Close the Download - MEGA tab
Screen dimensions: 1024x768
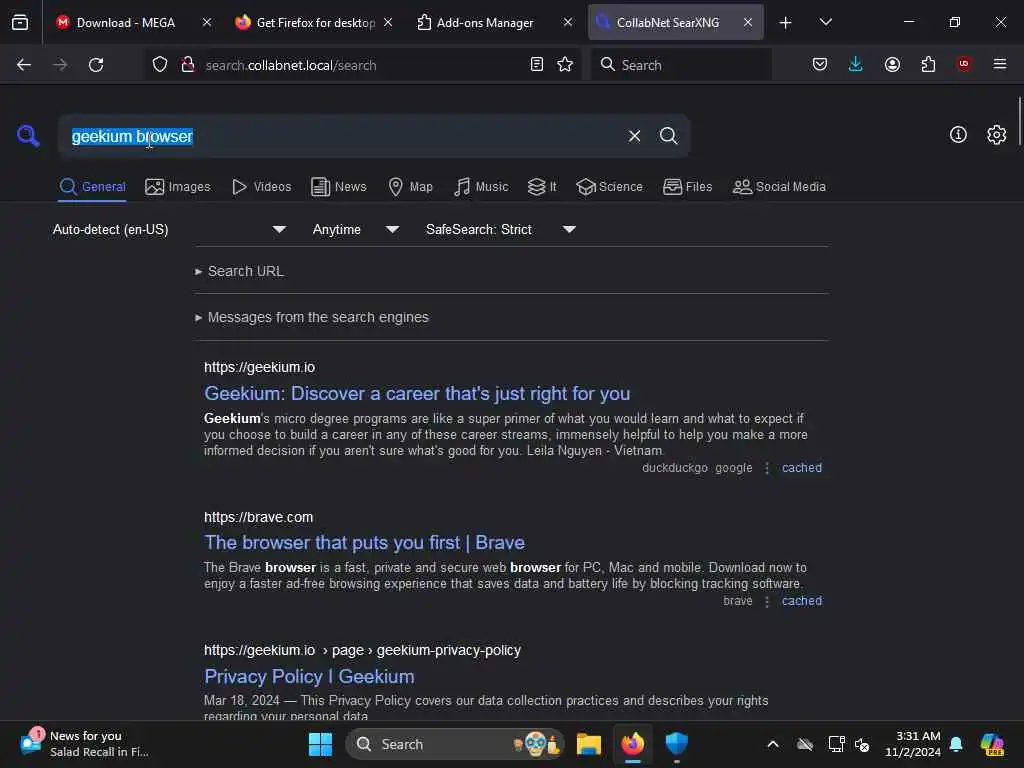tap(207, 22)
